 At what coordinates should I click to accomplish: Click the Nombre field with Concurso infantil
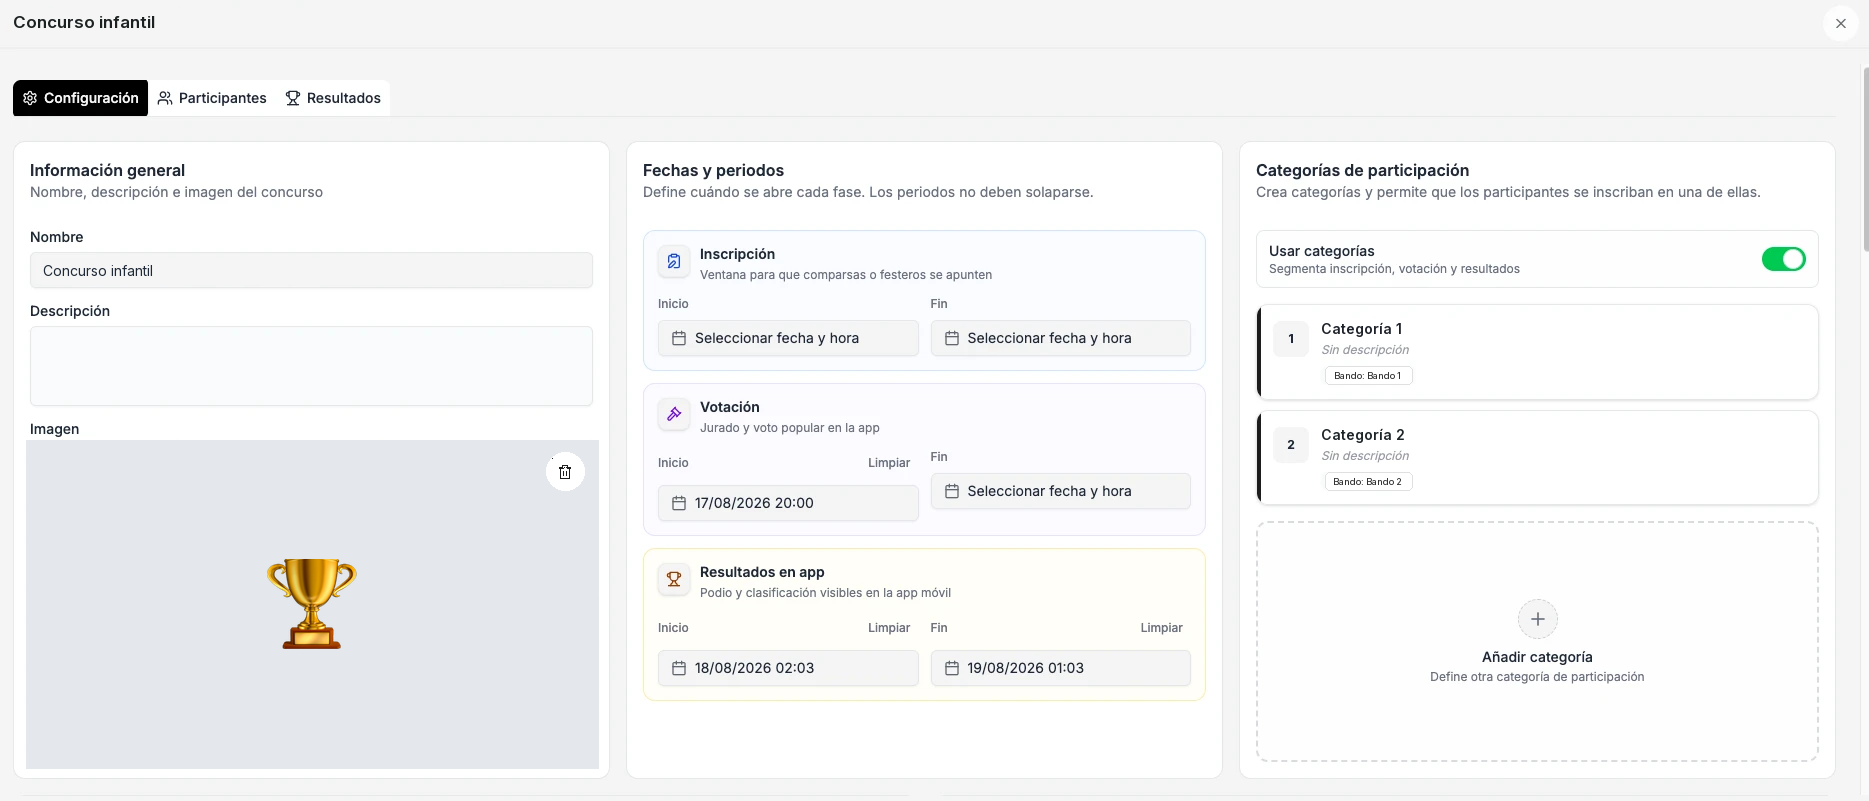311,271
